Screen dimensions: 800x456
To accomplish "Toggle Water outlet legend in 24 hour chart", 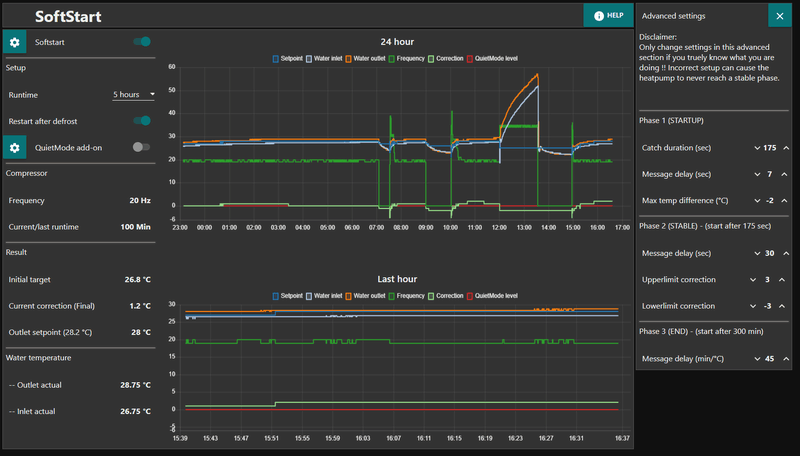I will tap(365, 59).
